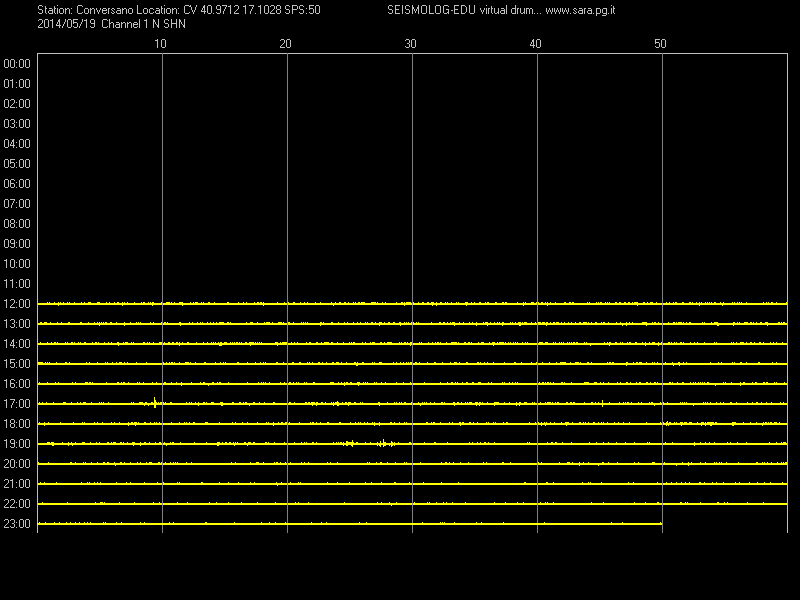This screenshot has height=600, width=800.
Task: Click the 04:00 hour label
Action: [17, 144]
